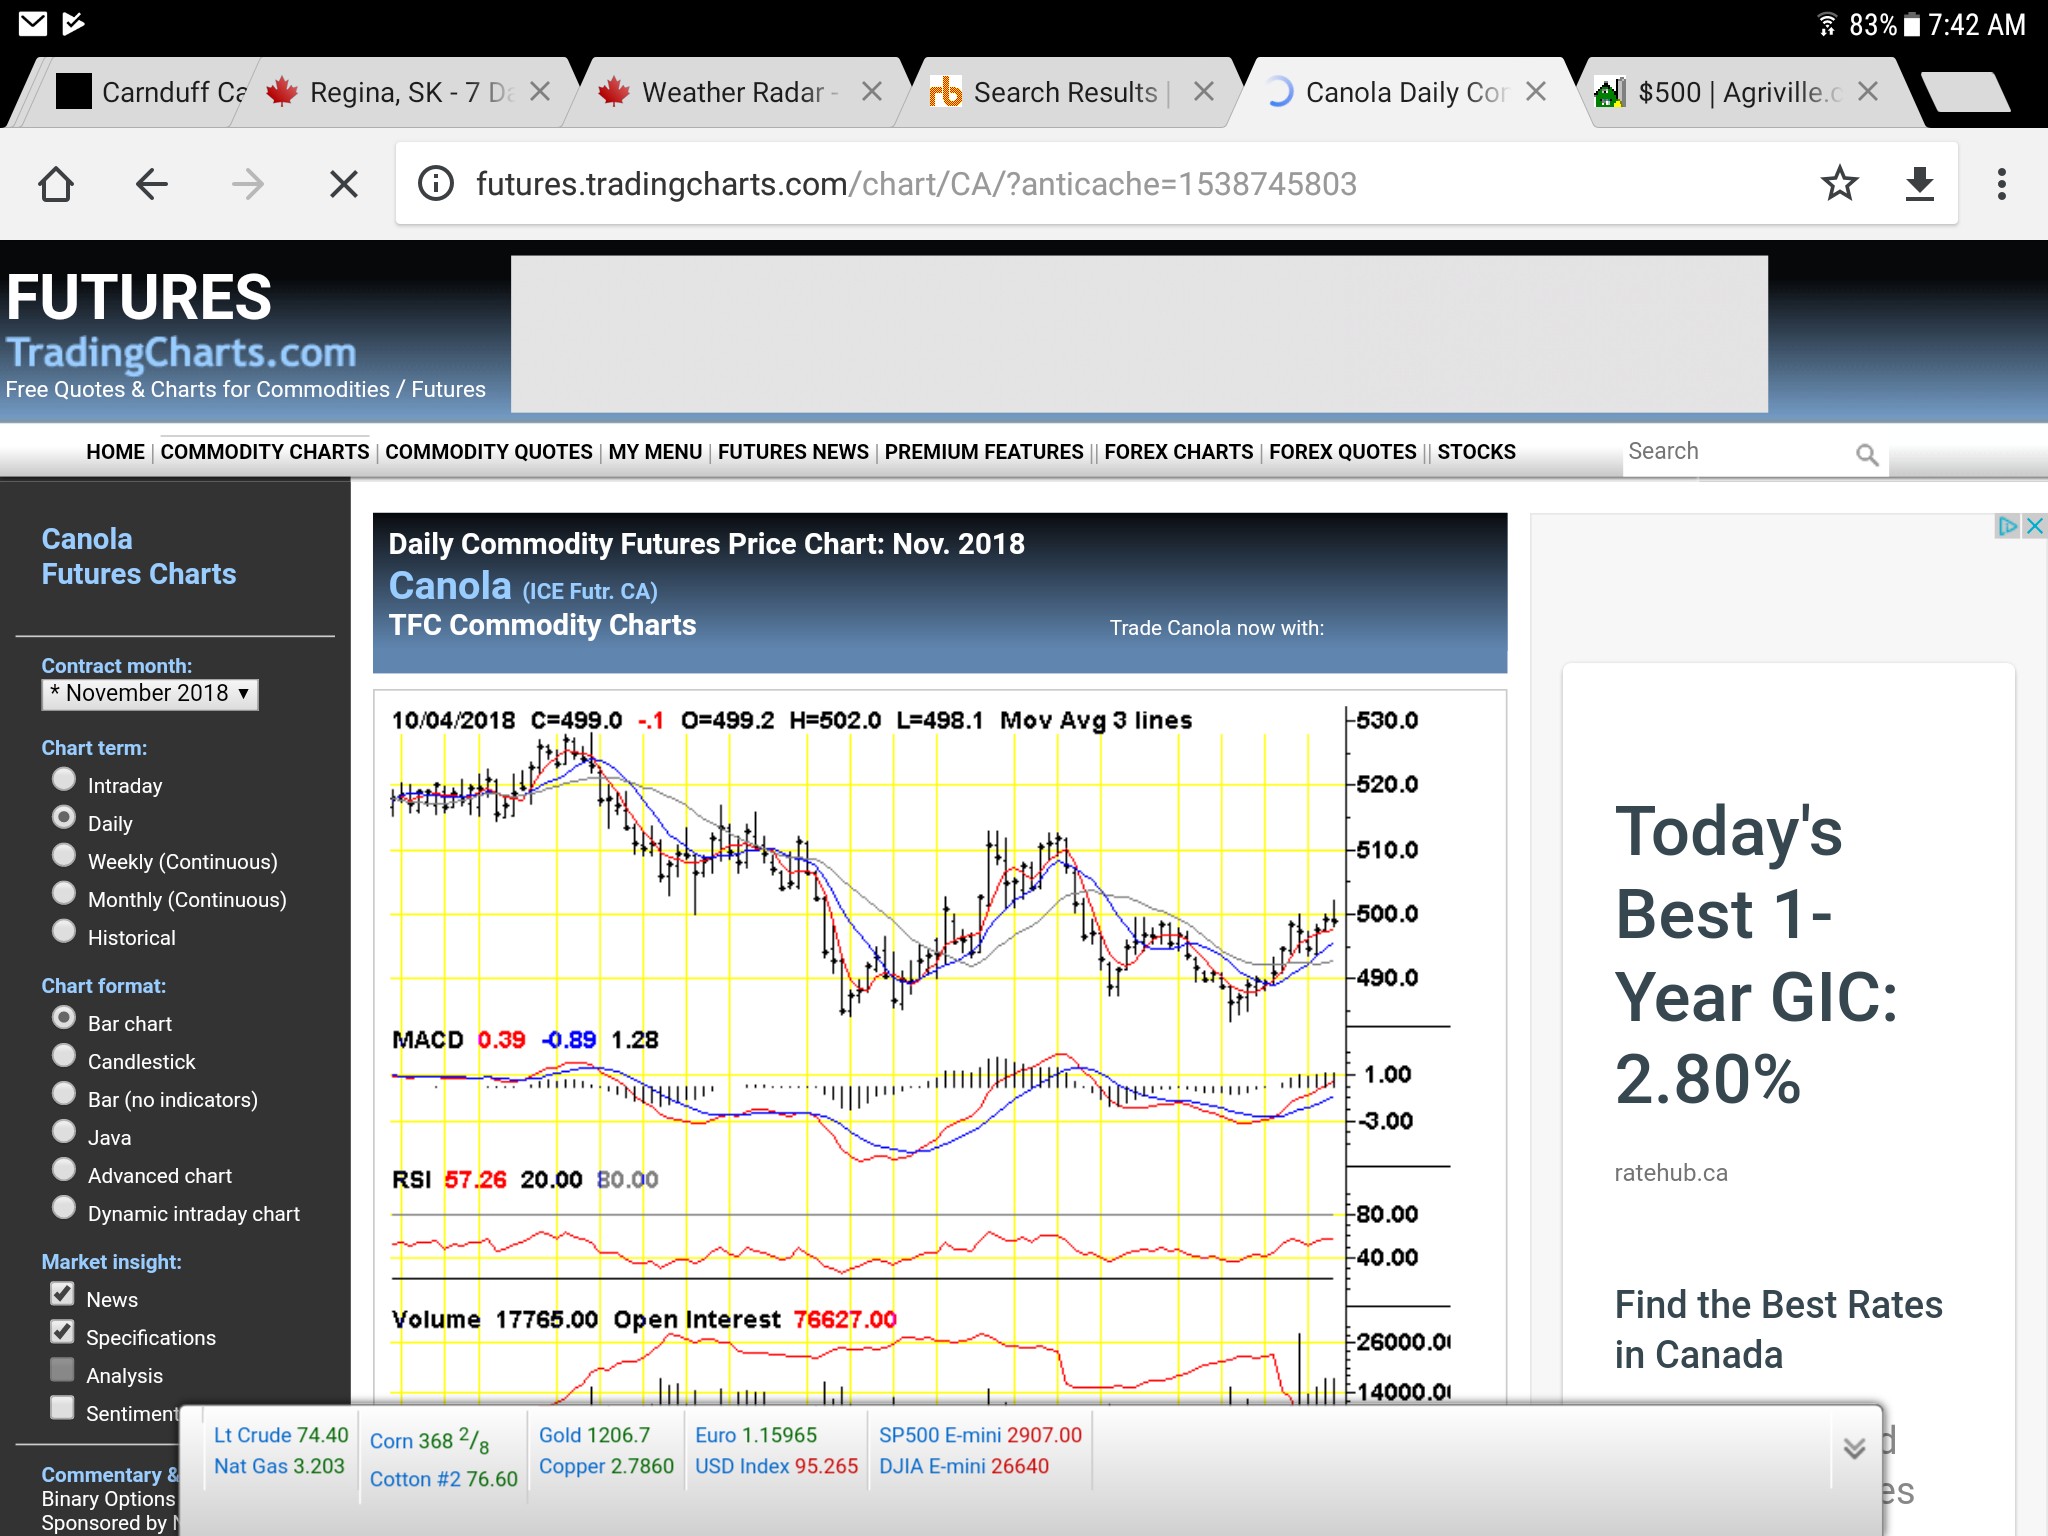Open the mail notification icon
The height and width of the screenshot is (1536, 2048).
pyautogui.click(x=32, y=24)
